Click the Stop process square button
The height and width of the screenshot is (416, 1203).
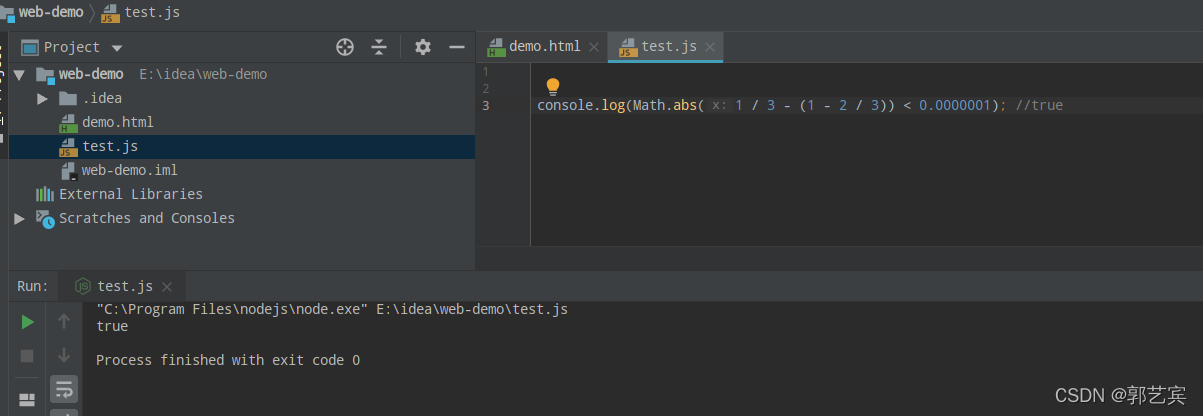[x=27, y=355]
